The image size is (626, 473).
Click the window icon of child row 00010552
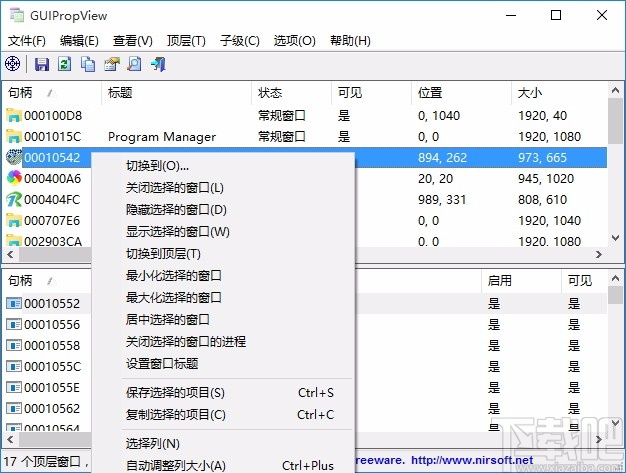pyautogui.click(x=14, y=303)
